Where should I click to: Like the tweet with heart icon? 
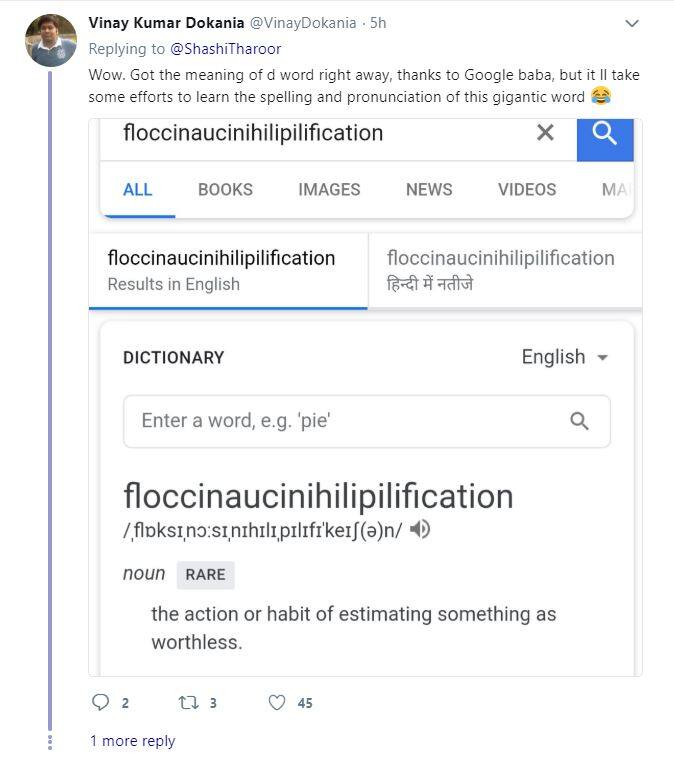click(277, 703)
